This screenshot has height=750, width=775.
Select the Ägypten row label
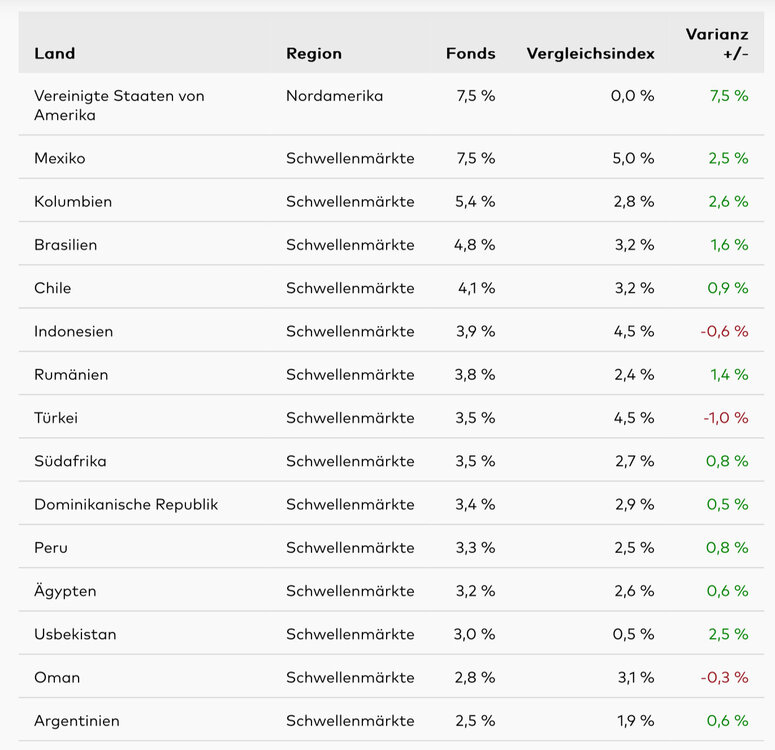(65, 591)
